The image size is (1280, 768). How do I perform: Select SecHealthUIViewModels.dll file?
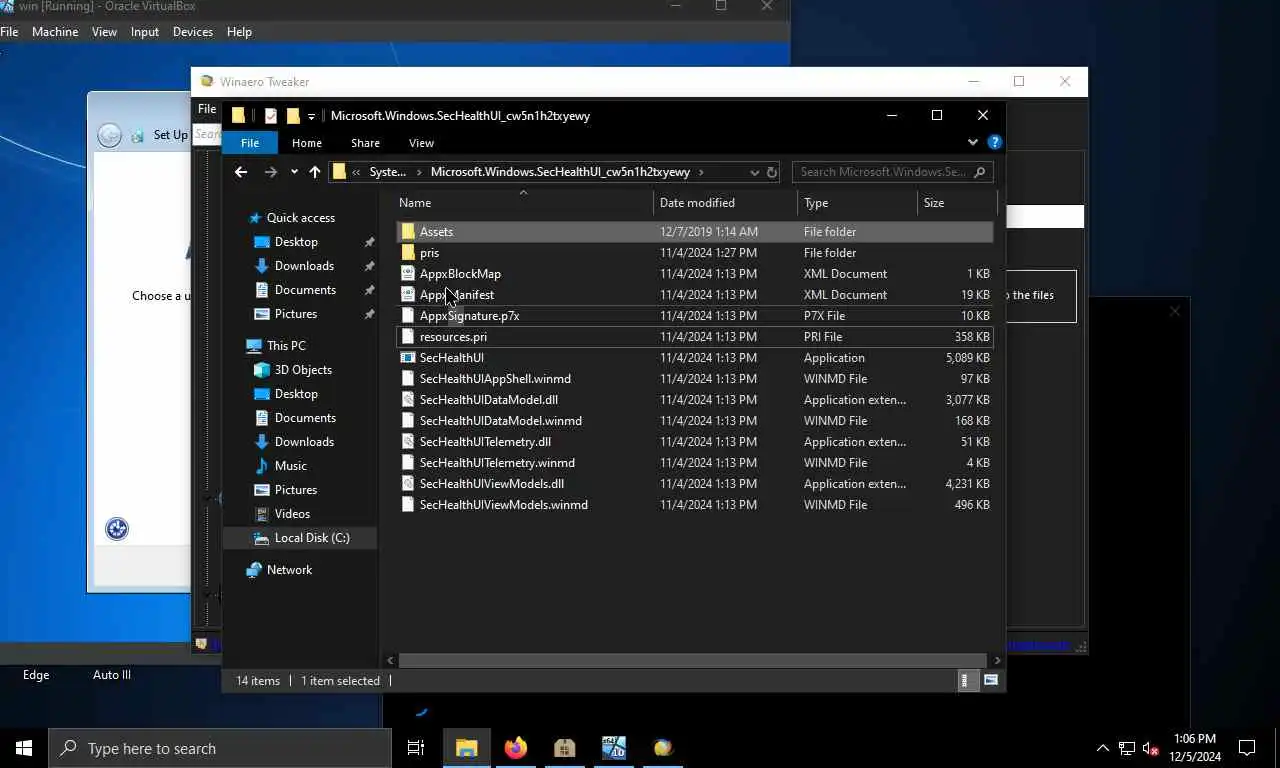[695, 484]
